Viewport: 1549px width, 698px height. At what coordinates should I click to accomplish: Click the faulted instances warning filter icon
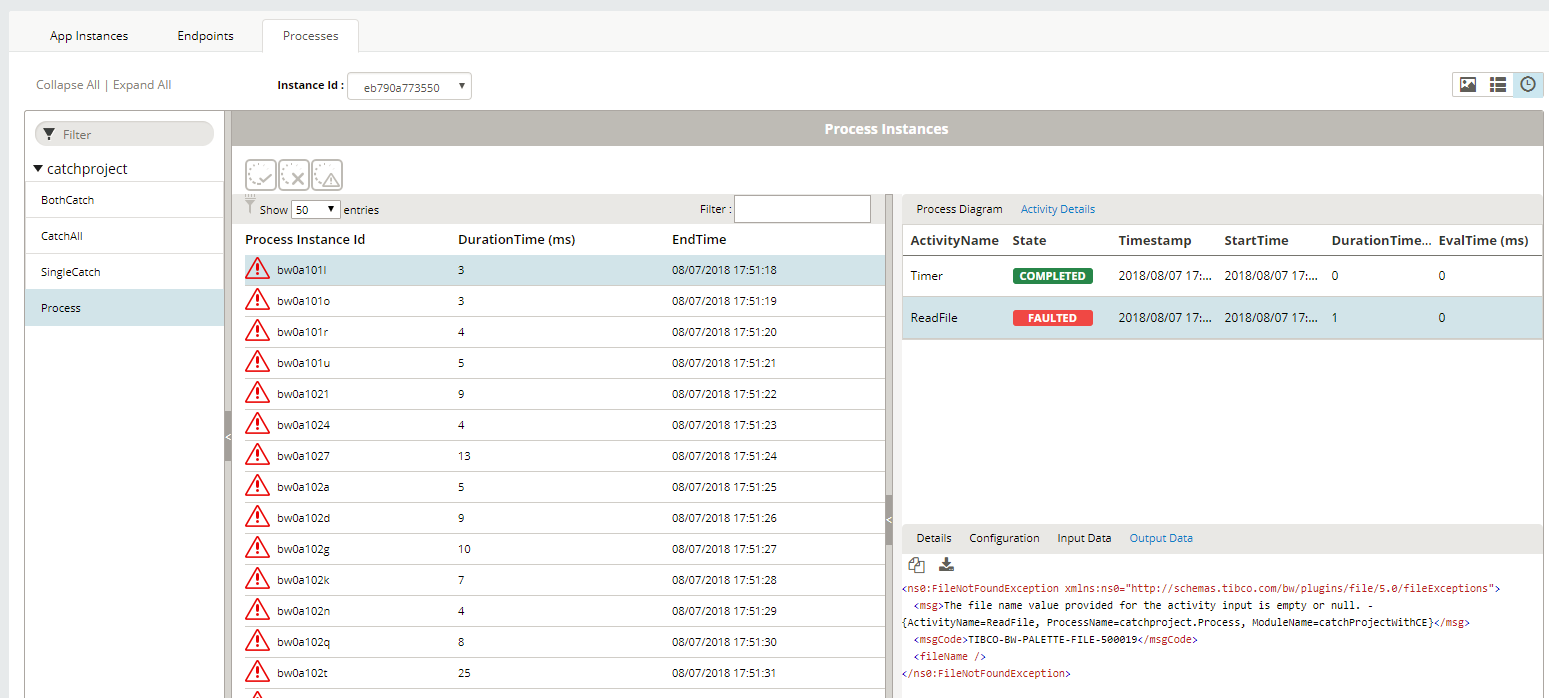coord(327,175)
